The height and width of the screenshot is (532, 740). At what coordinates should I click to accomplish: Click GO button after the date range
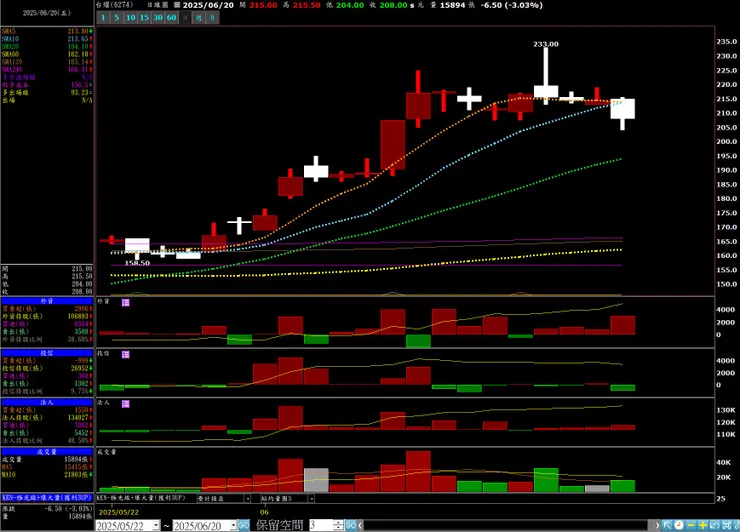[244, 525]
